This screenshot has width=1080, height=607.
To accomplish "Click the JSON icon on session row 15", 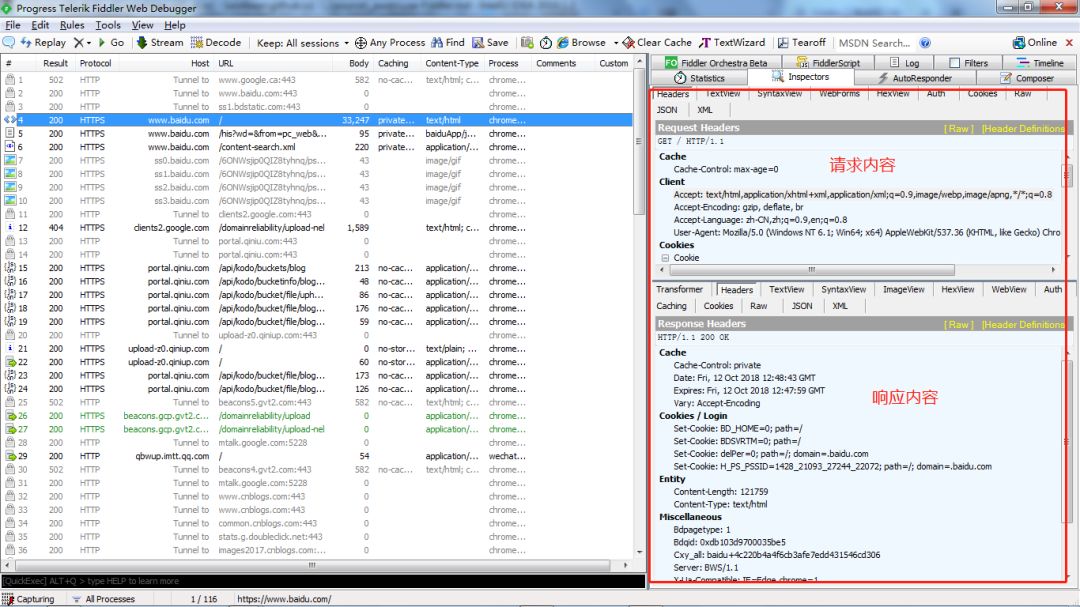I will tap(10, 268).
